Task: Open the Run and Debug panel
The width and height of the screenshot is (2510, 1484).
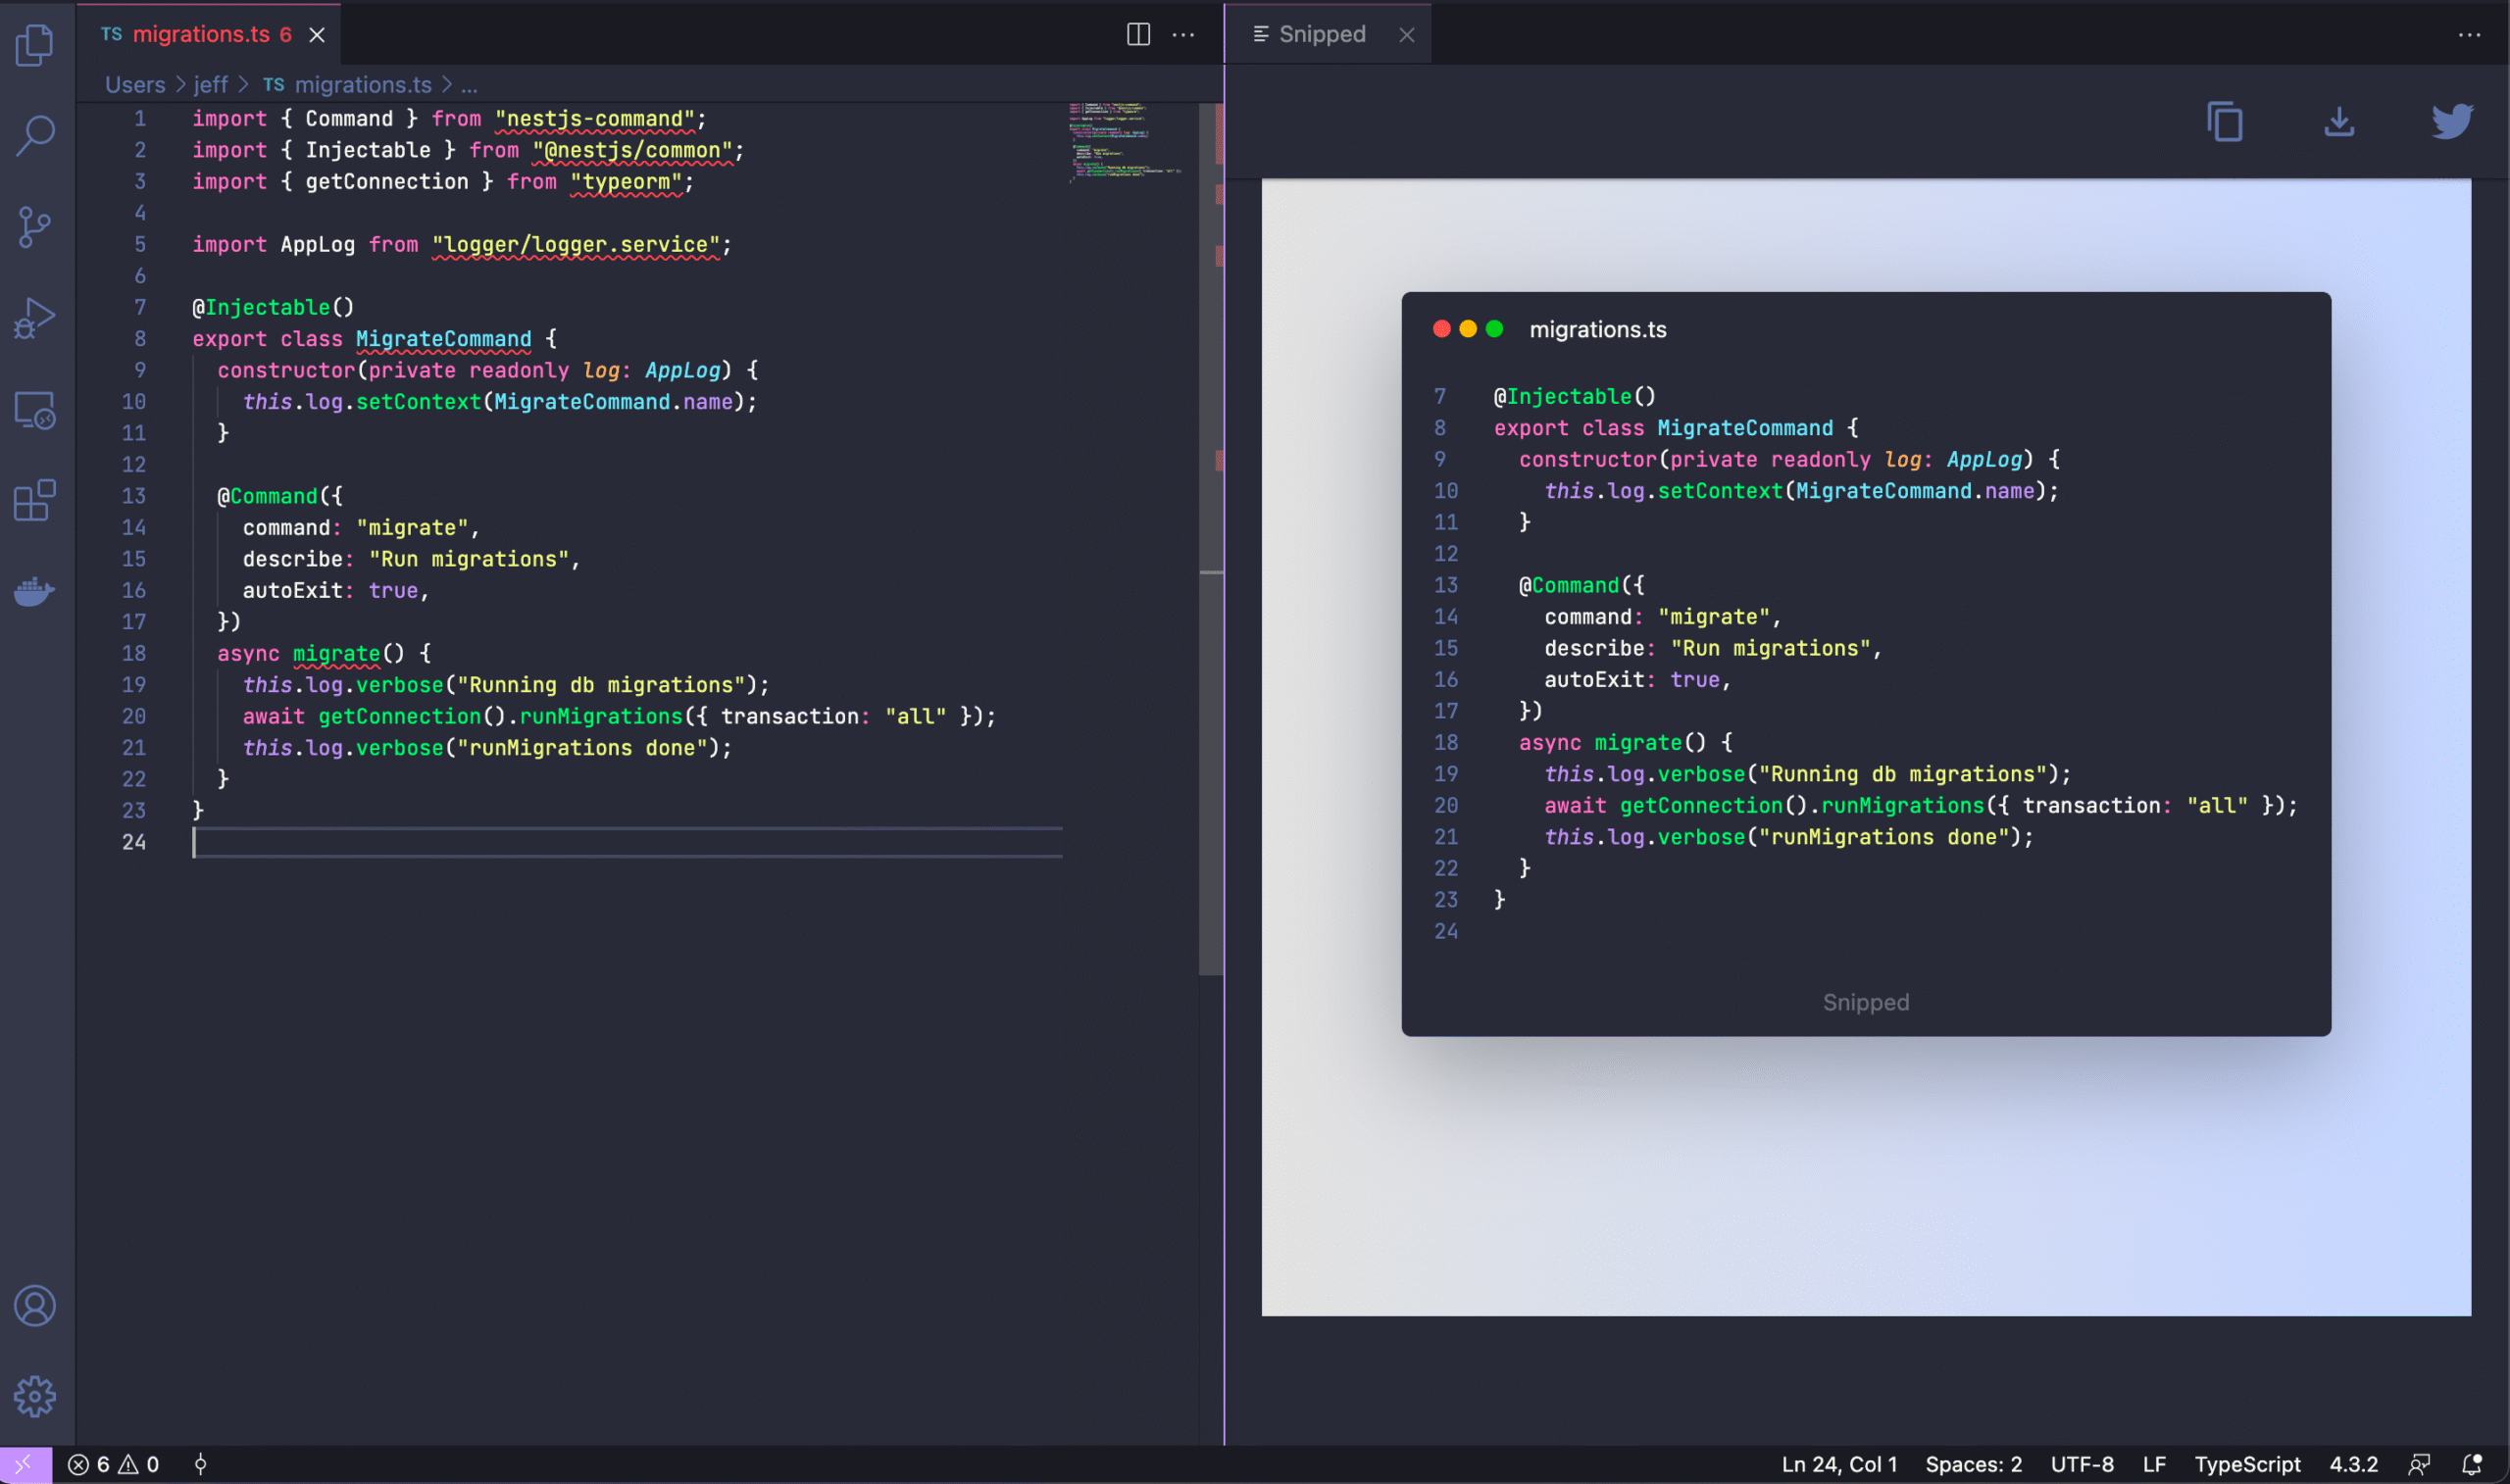Action: 36,318
